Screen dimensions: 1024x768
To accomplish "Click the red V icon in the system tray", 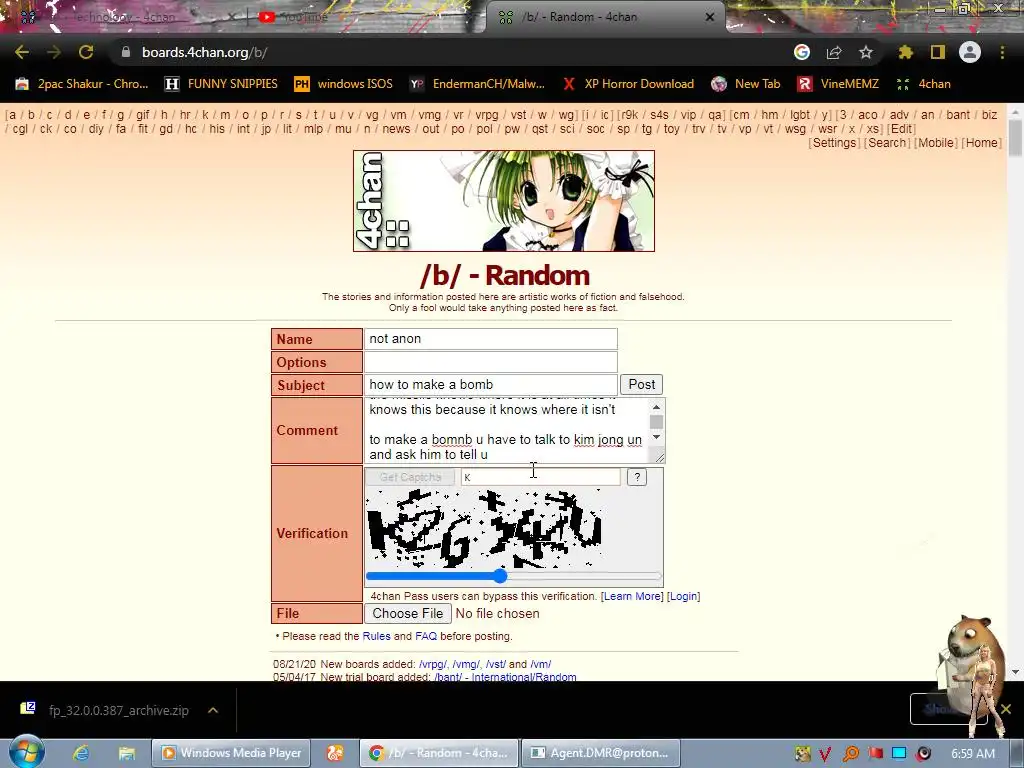I will point(825,754).
